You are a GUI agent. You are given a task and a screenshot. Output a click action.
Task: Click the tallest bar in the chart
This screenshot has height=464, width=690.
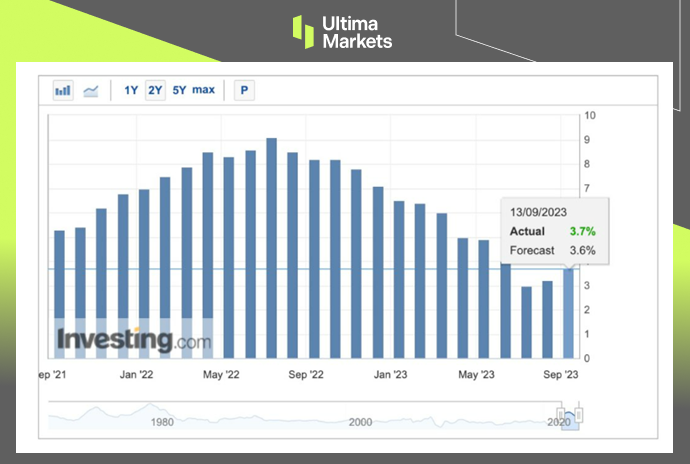pos(271,248)
